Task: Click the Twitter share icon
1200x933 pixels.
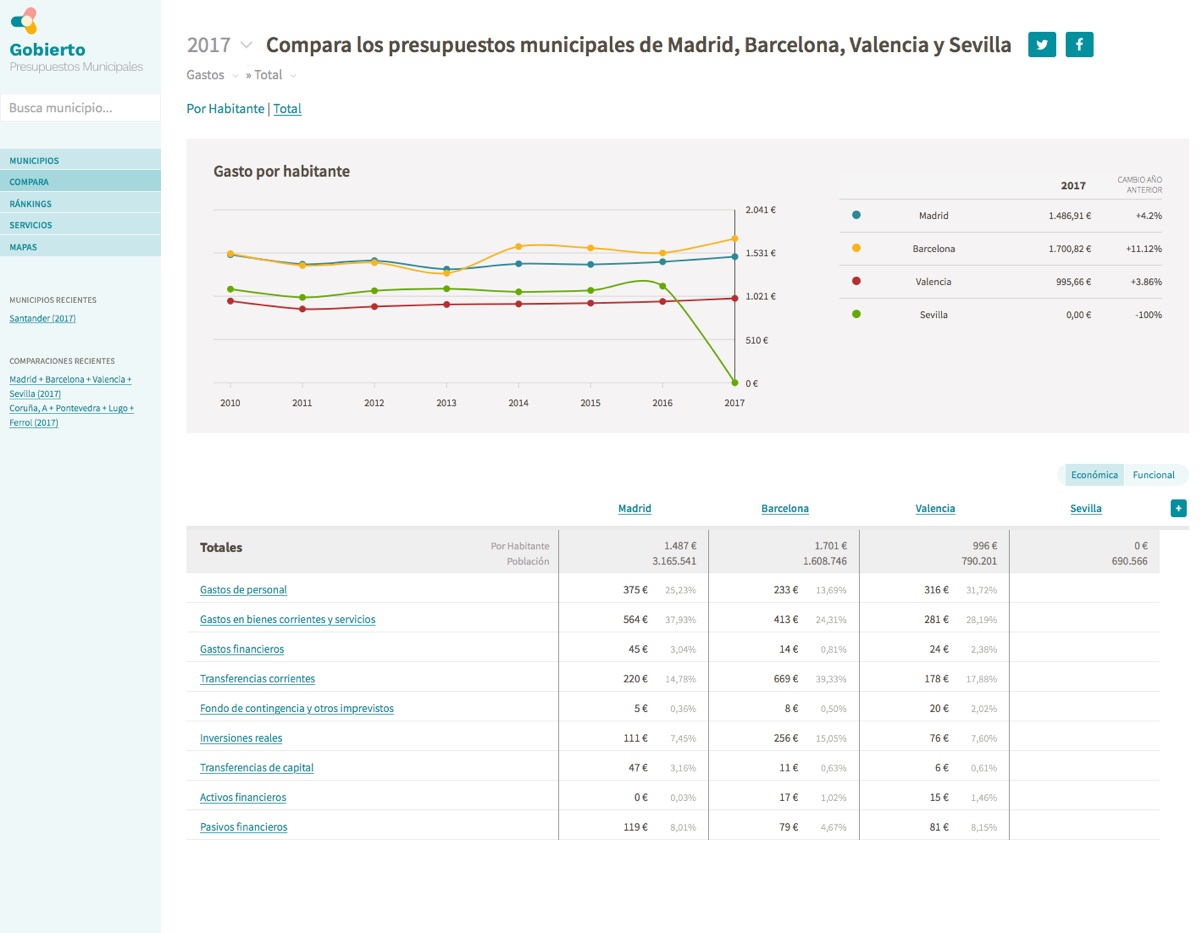Action: (1042, 45)
